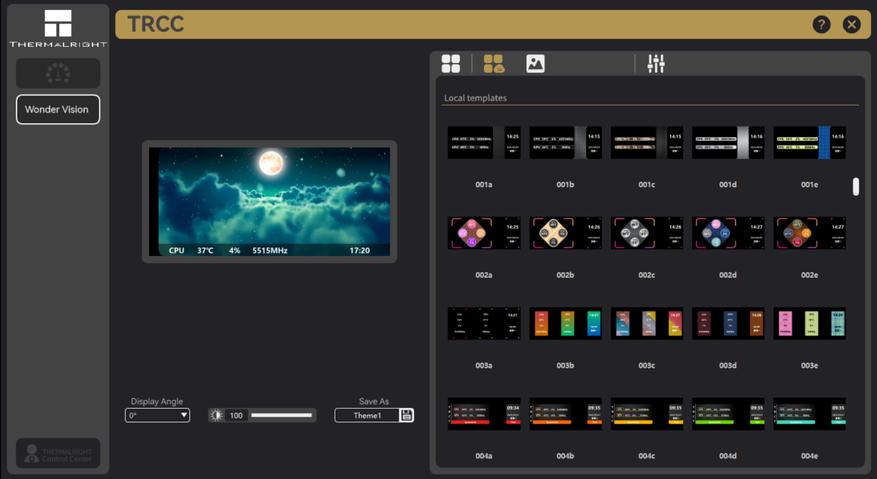877x479 pixels.
Task: Select template thumbnail 002c
Action: click(x=647, y=233)
